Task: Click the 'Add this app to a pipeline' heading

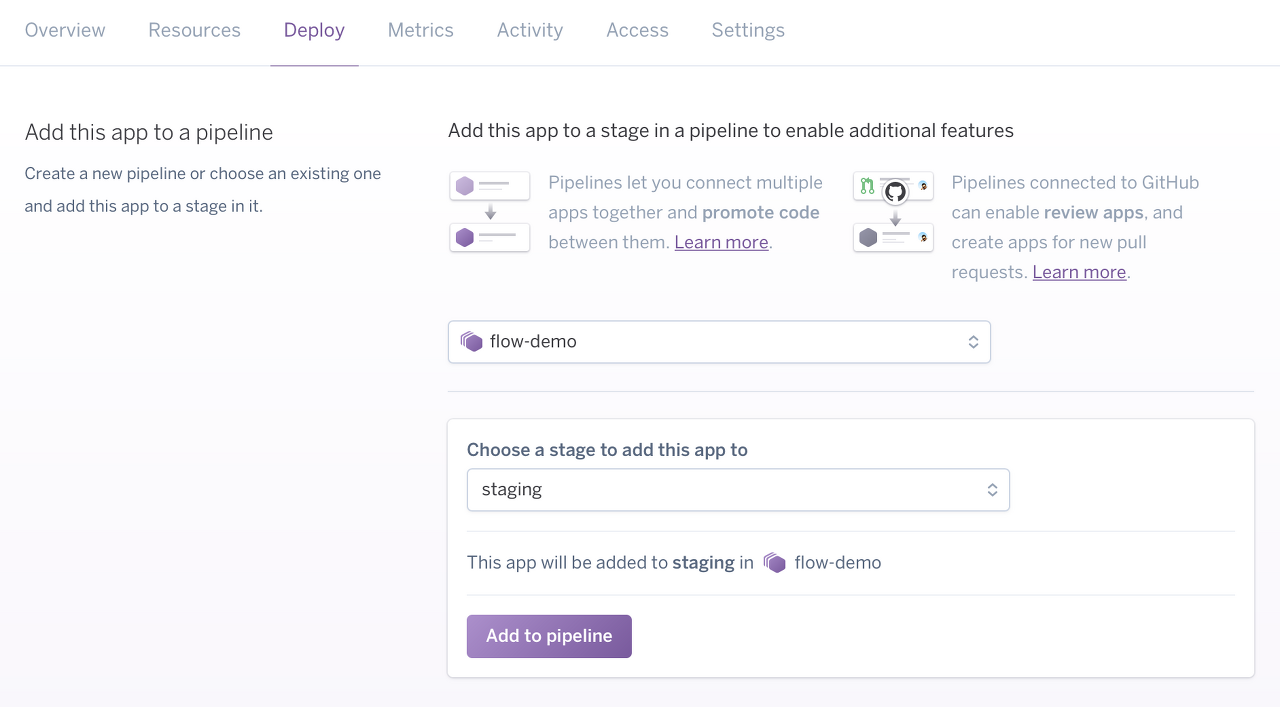Action: pos(149,132)
